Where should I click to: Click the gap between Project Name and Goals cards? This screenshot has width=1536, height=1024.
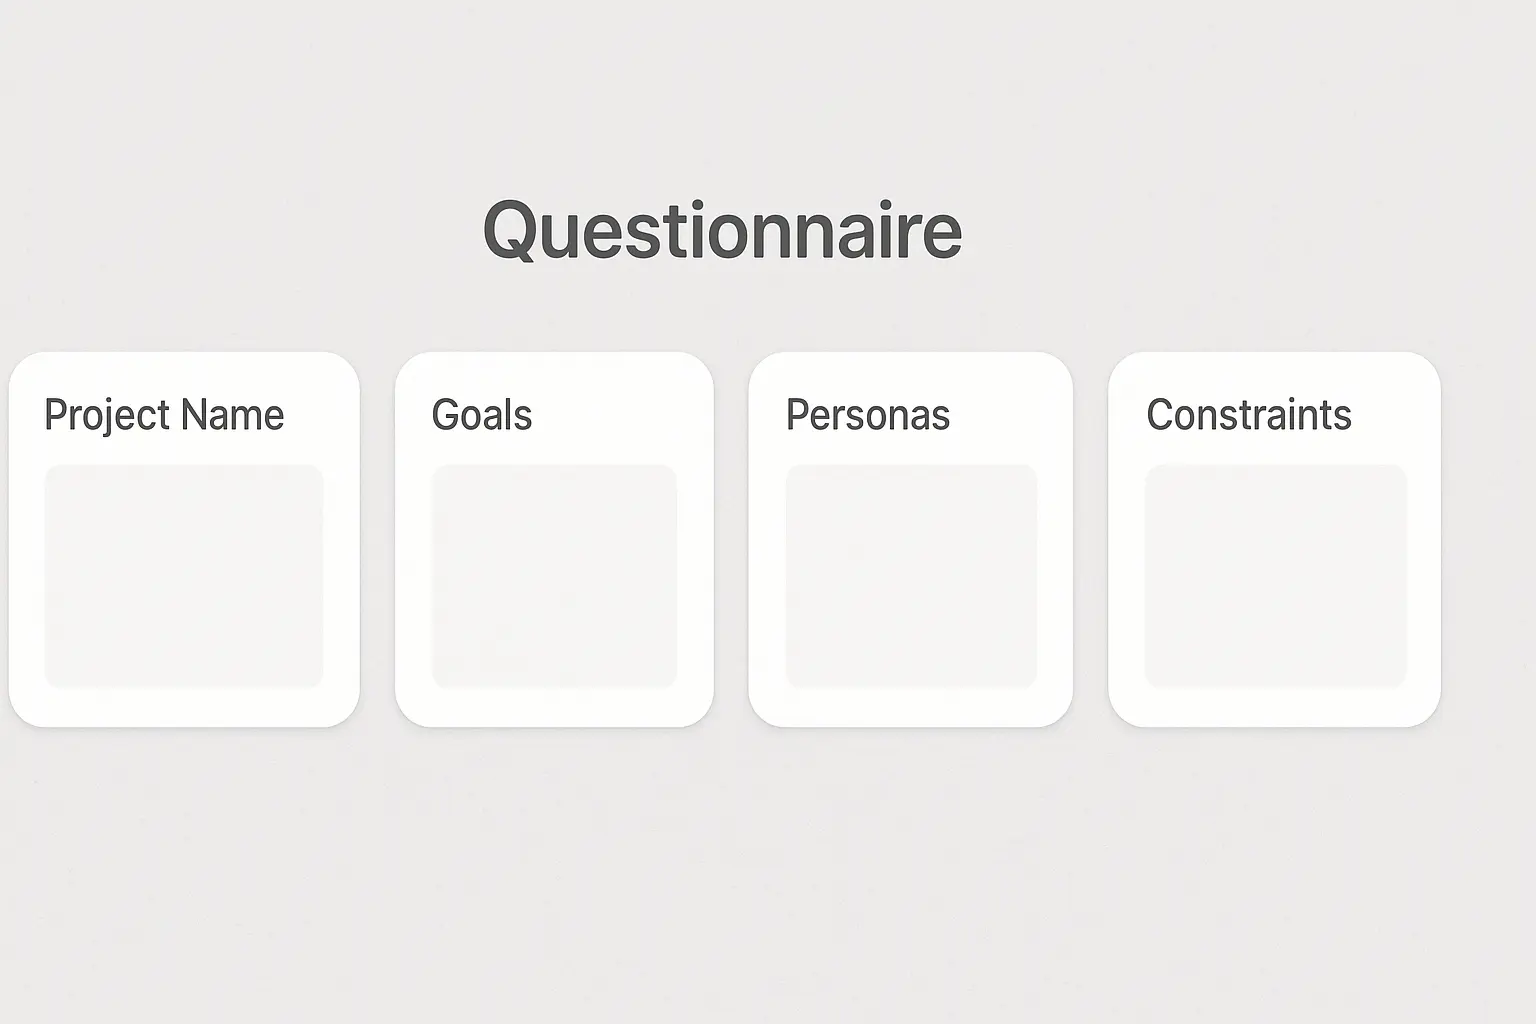click(x=377, y=540)
